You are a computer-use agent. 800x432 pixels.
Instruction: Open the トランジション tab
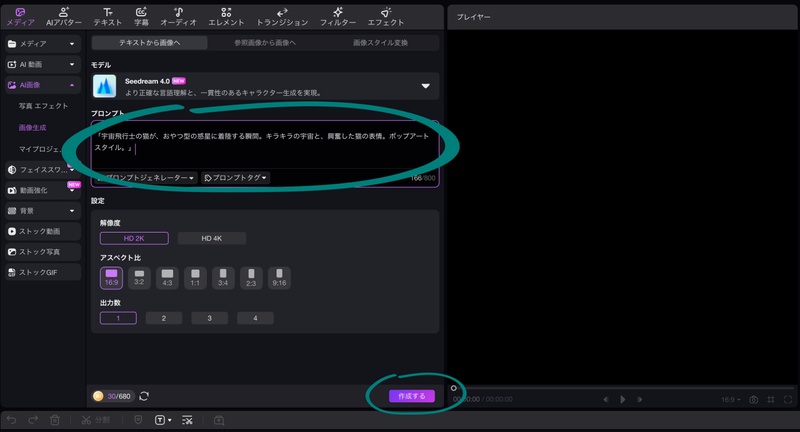pos(282,17)
